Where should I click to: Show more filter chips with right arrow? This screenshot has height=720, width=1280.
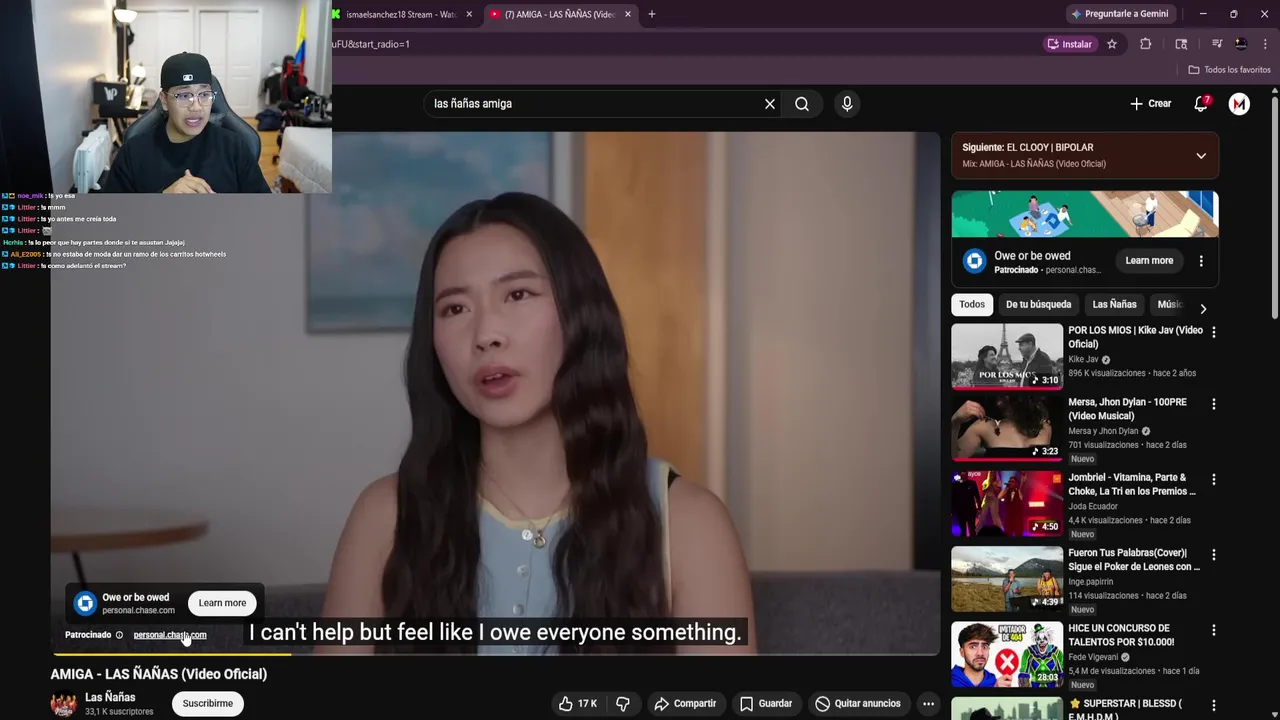pyautogui.click(x=1203, y=309)
